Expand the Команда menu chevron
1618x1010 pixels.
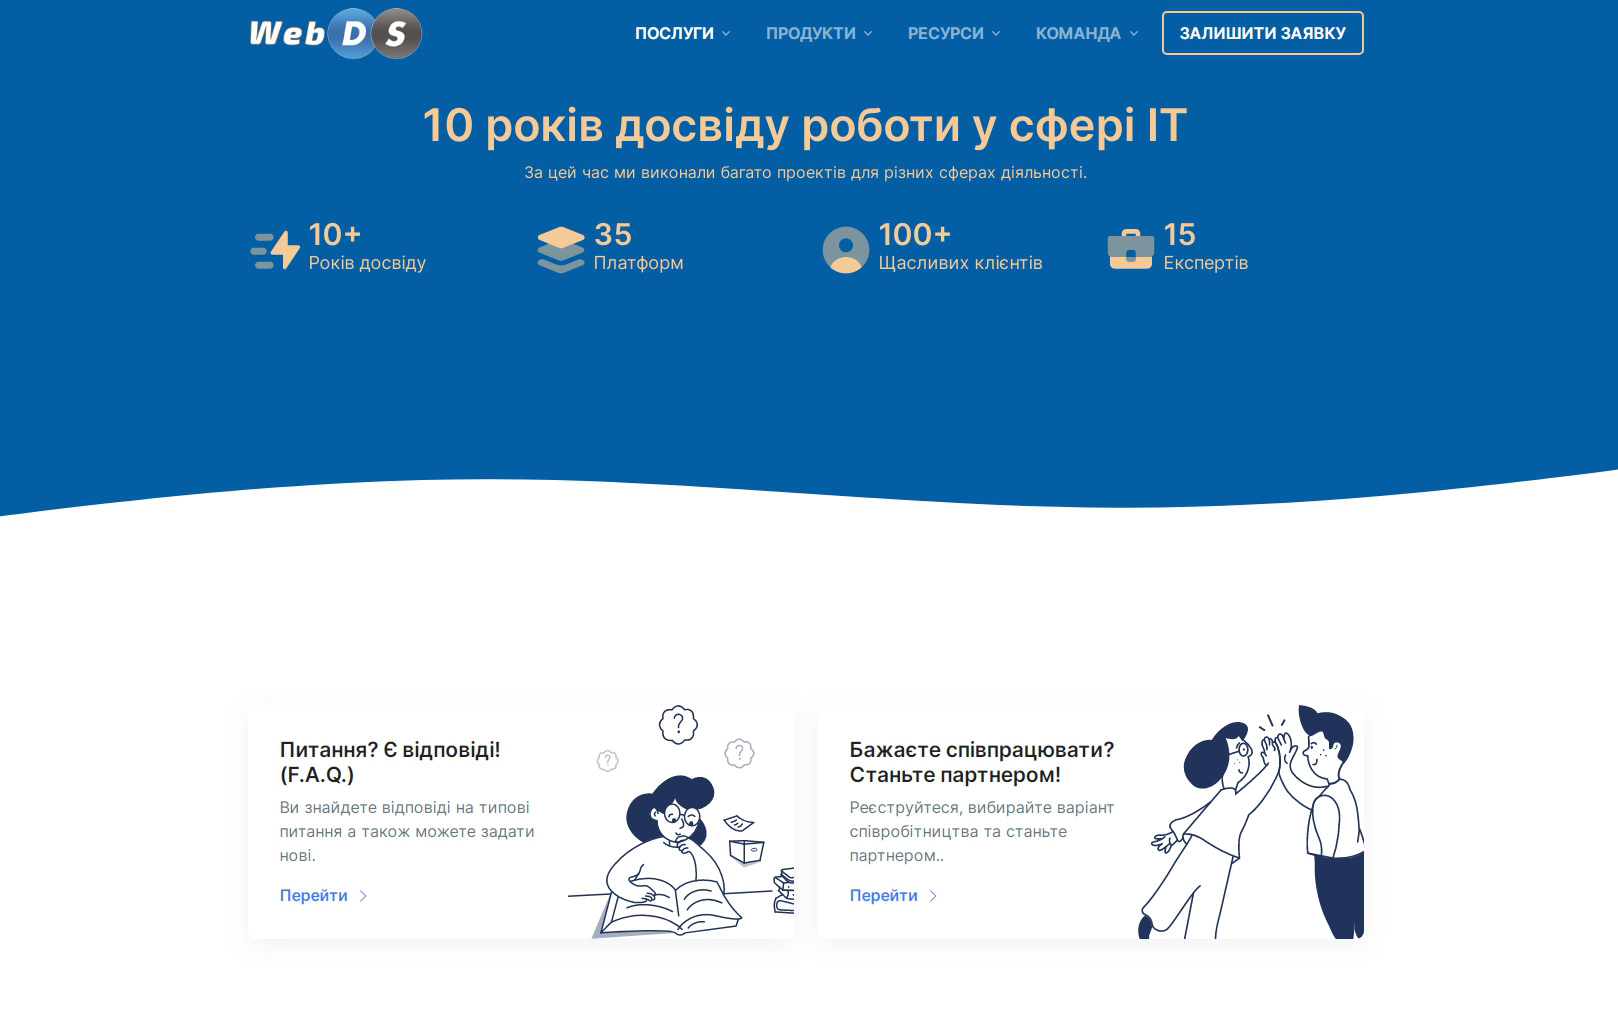[x=1134, y=34]
